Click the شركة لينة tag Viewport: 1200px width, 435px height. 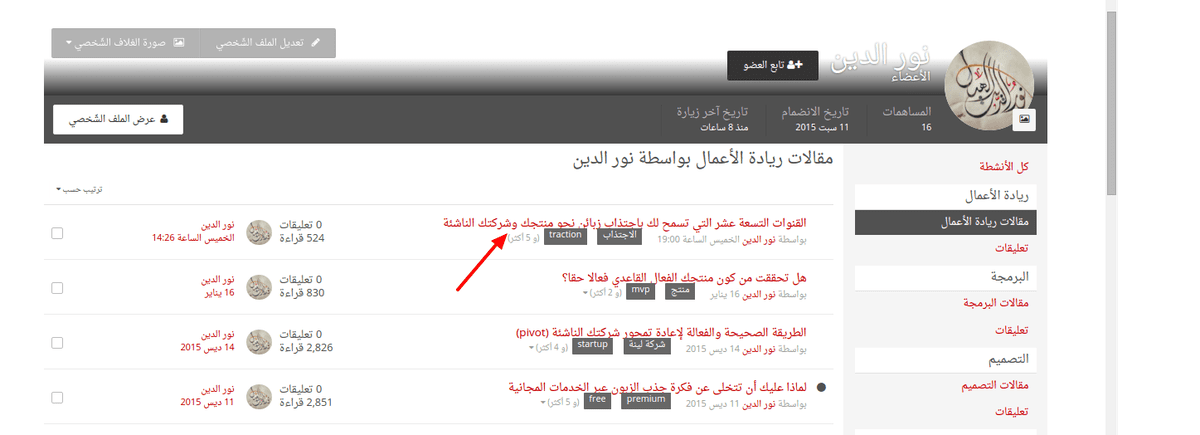point(647,347)
